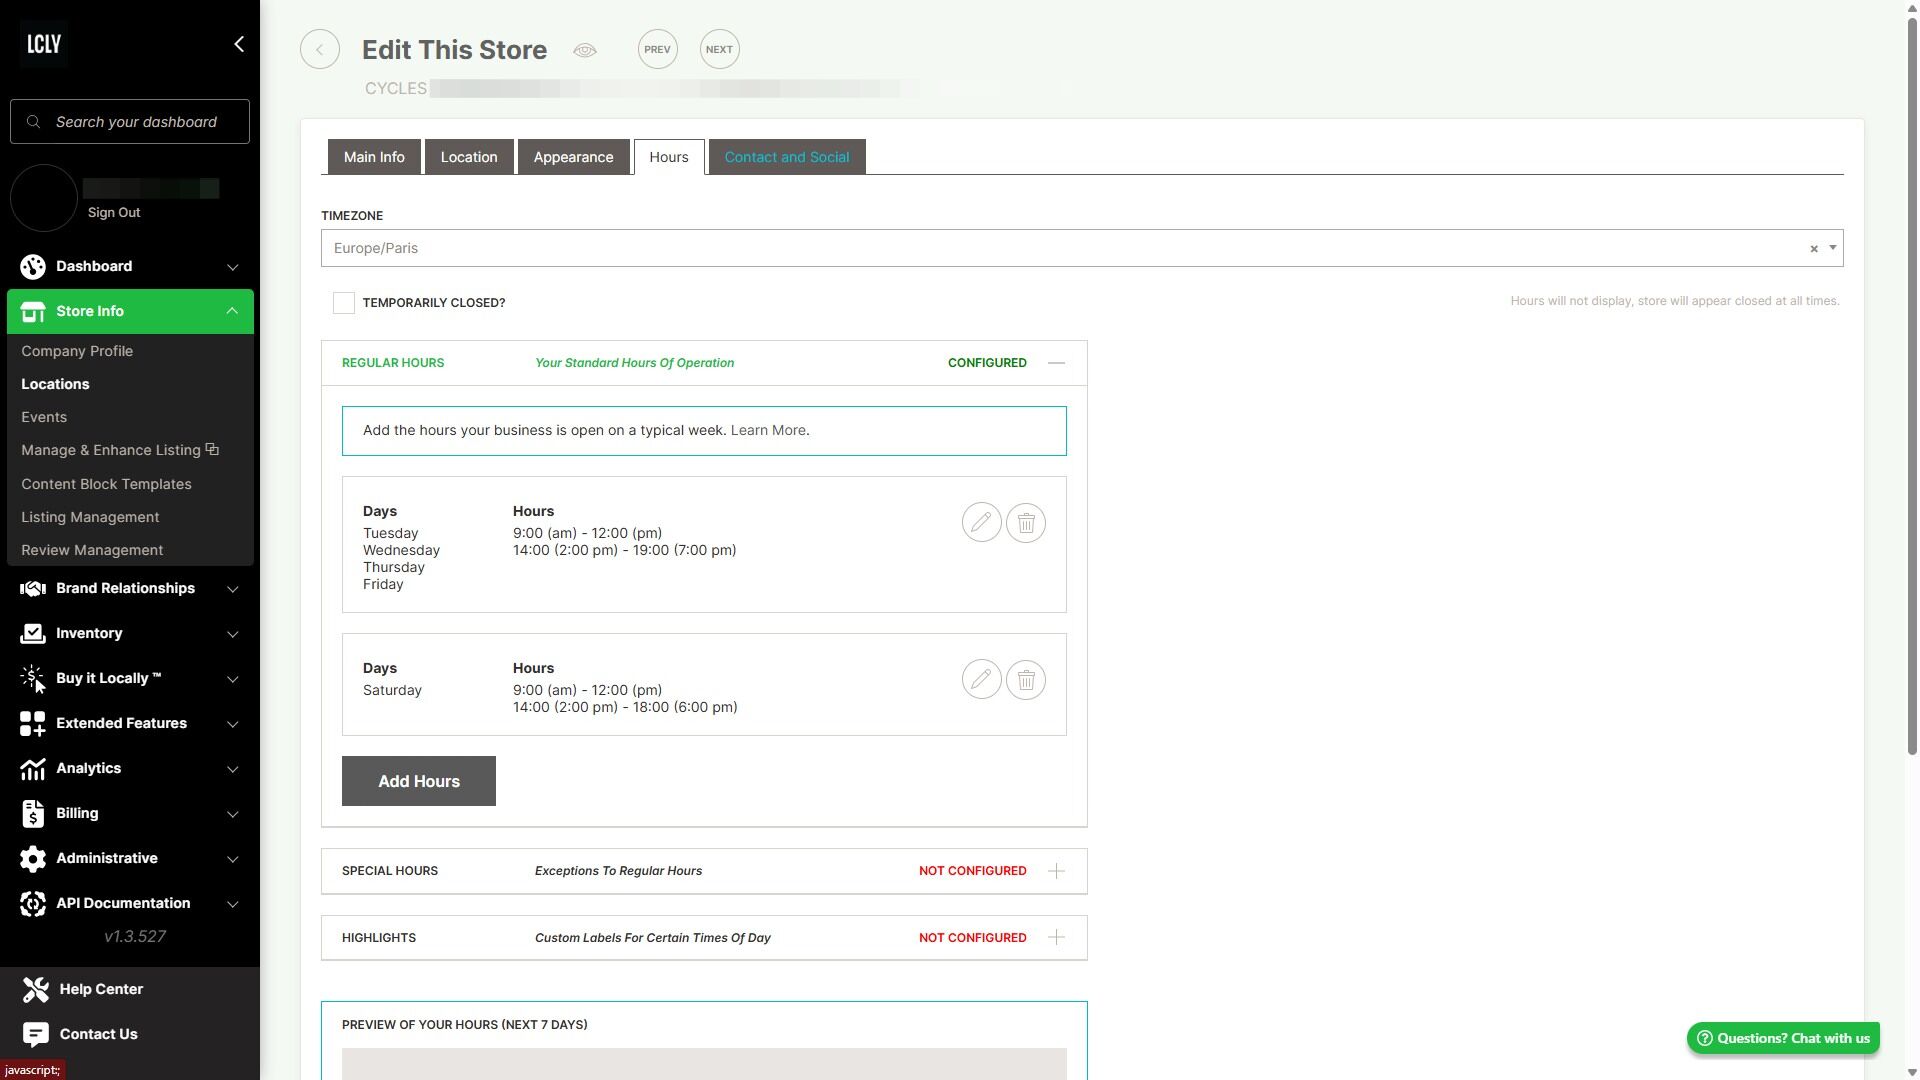Expand the Special Hours section
Screen dimensions: 1920x1080
[1056, 871]
